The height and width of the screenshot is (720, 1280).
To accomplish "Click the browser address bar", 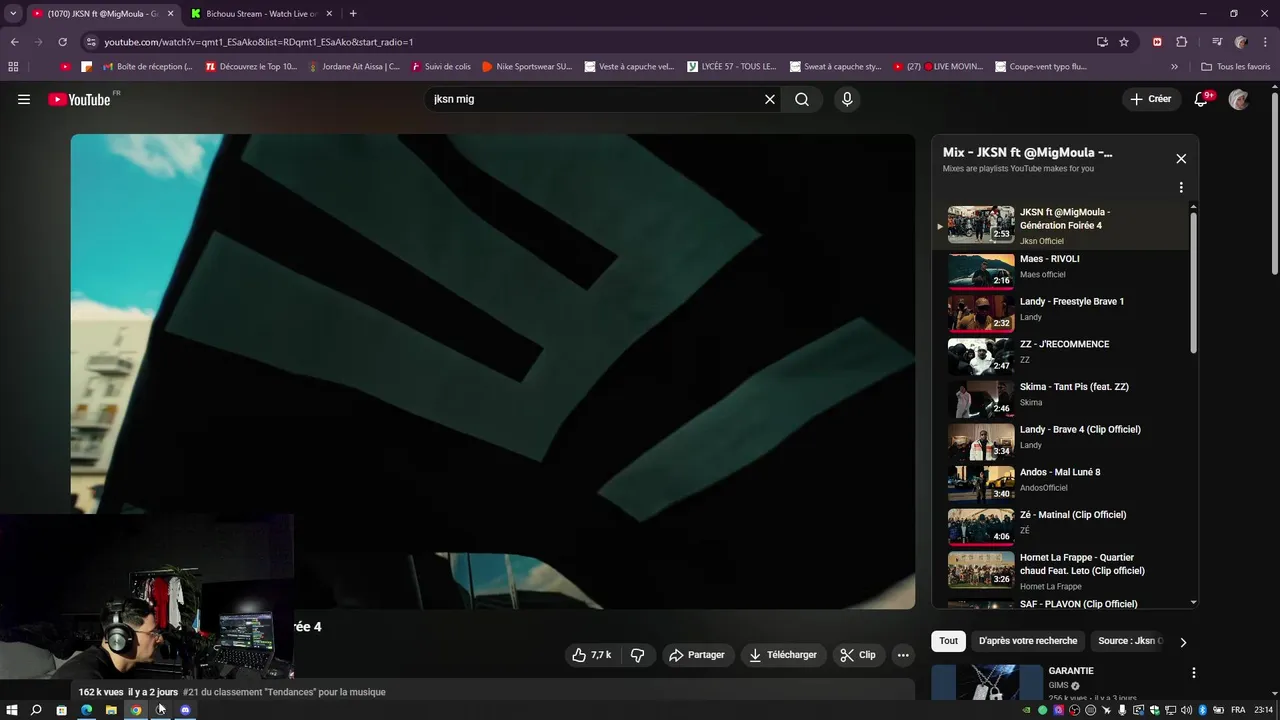I will (x=590, y=42).
